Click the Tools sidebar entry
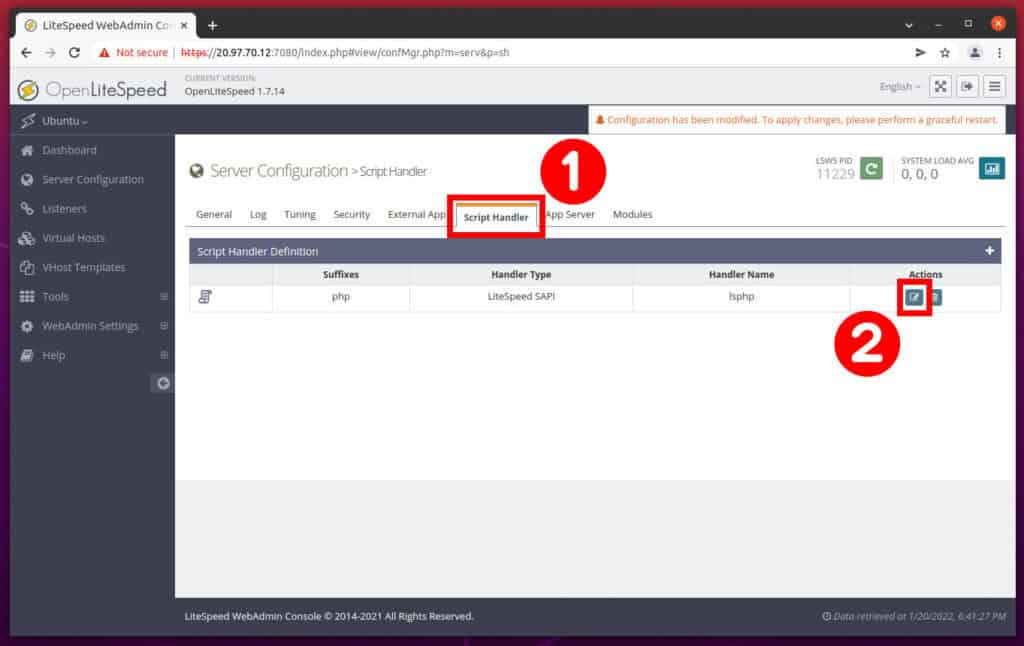This screenshot has width=1024, height=646. coord(55,297)
